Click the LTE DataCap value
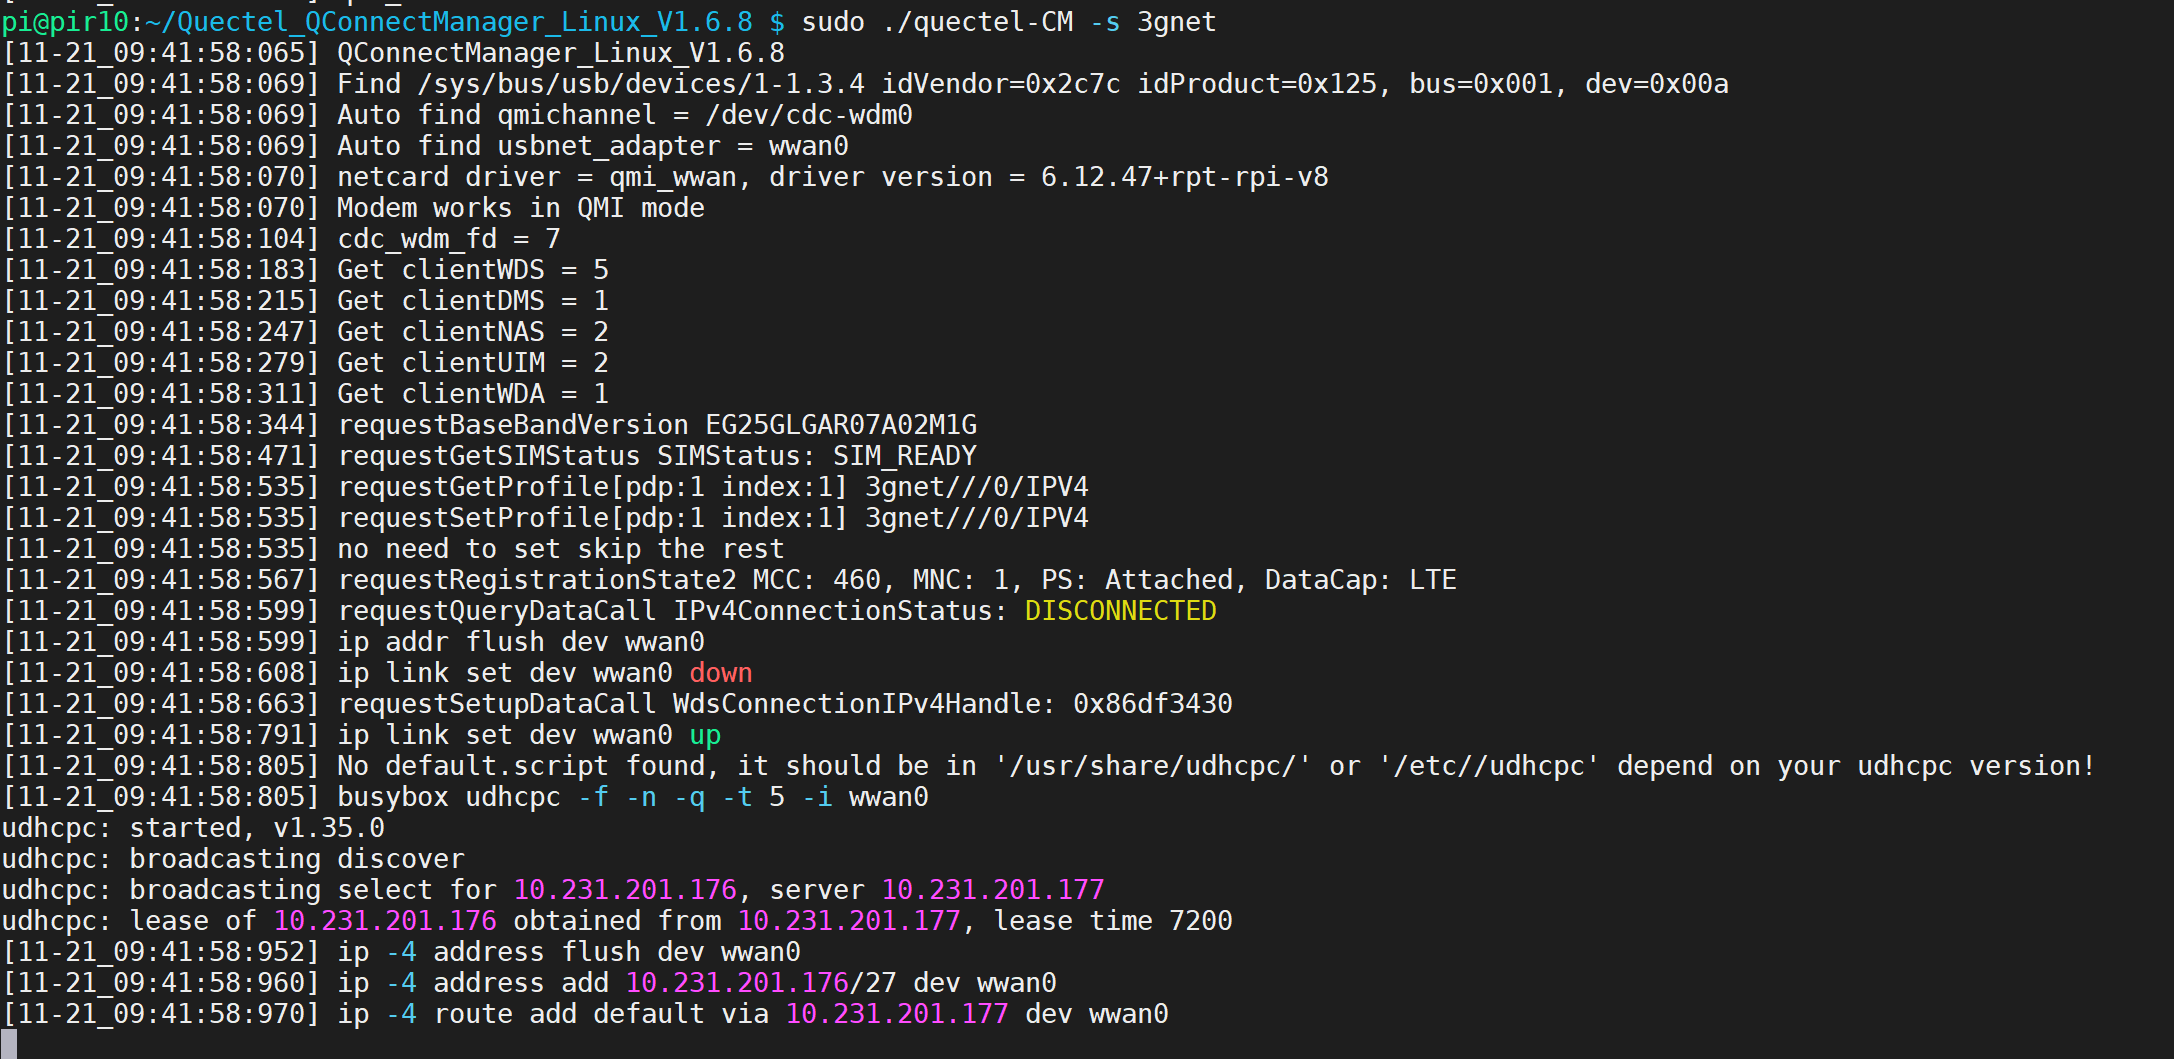This screenshot has height=1059, width=2174. [x=1432, y=580]
